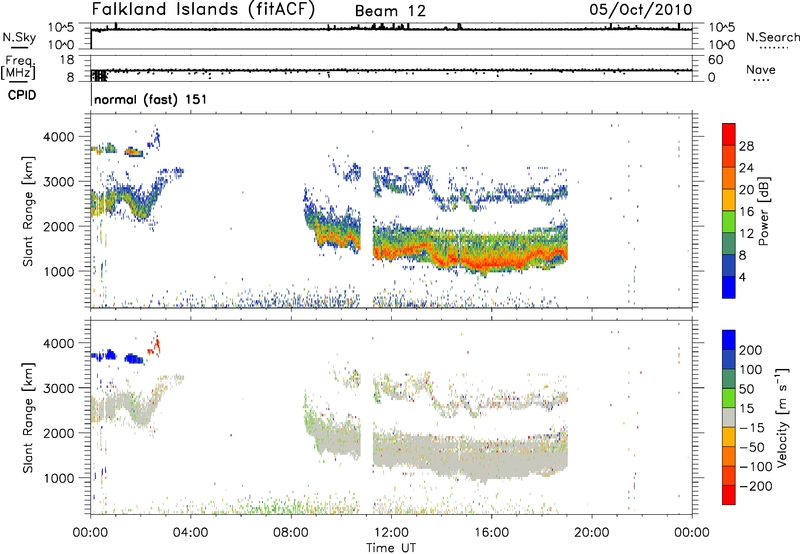The height and width of the screenshot is (554, 800).
Task: Click the '28' power colorbar label
Action: point(746,146)
